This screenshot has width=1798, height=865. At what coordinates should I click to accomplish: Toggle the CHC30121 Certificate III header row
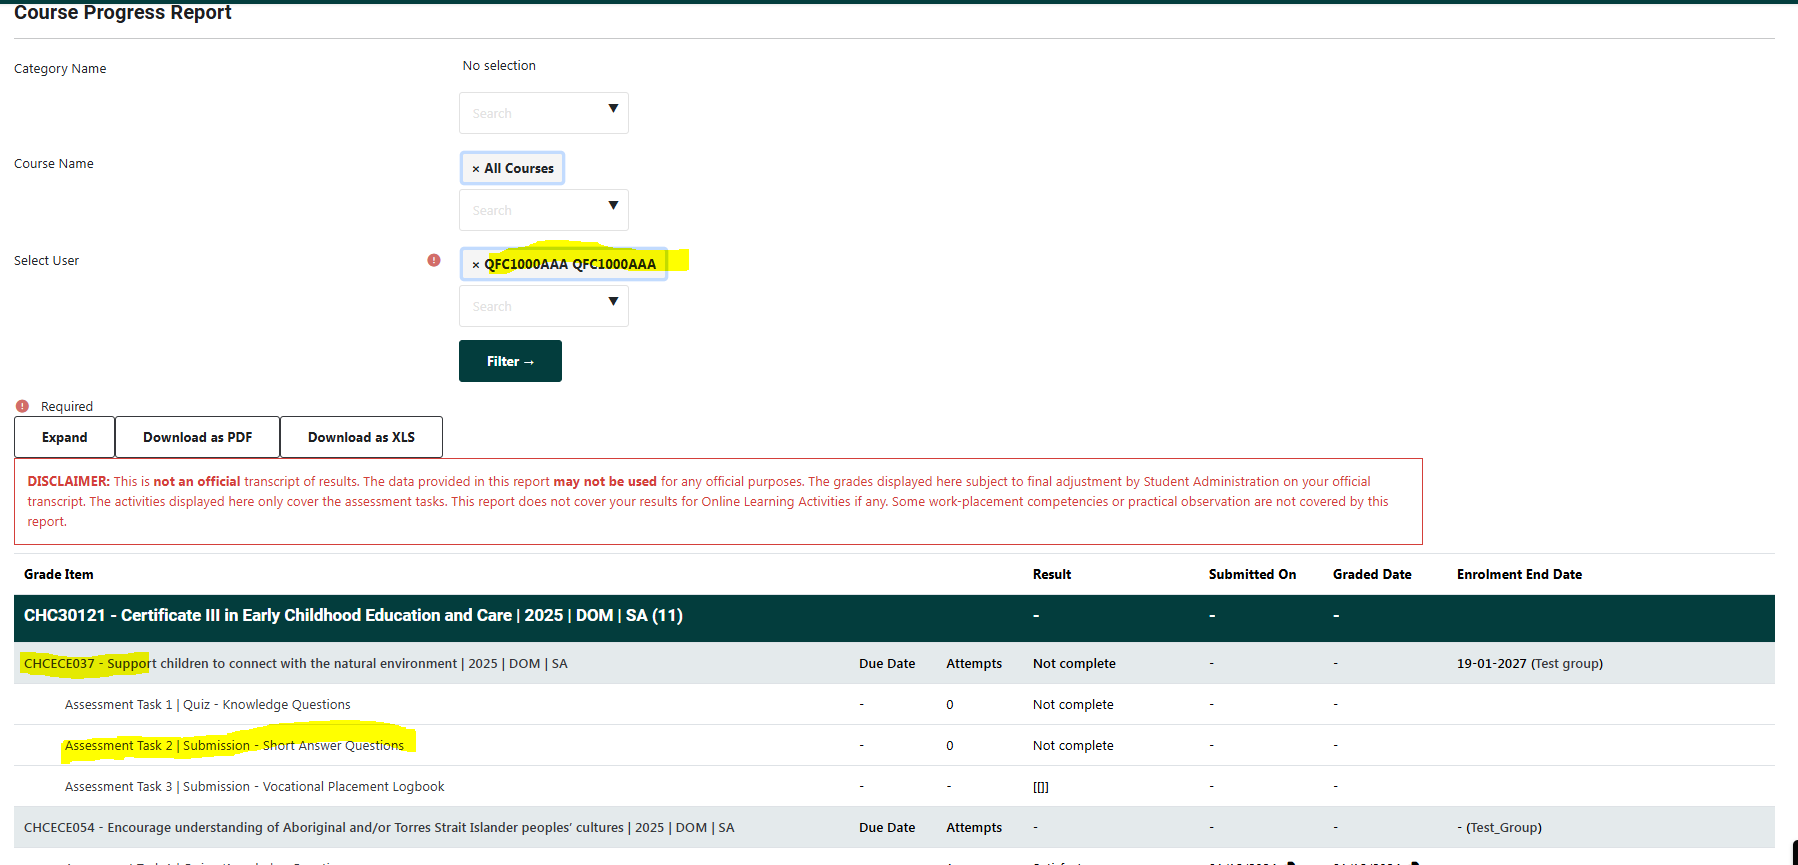353,616
